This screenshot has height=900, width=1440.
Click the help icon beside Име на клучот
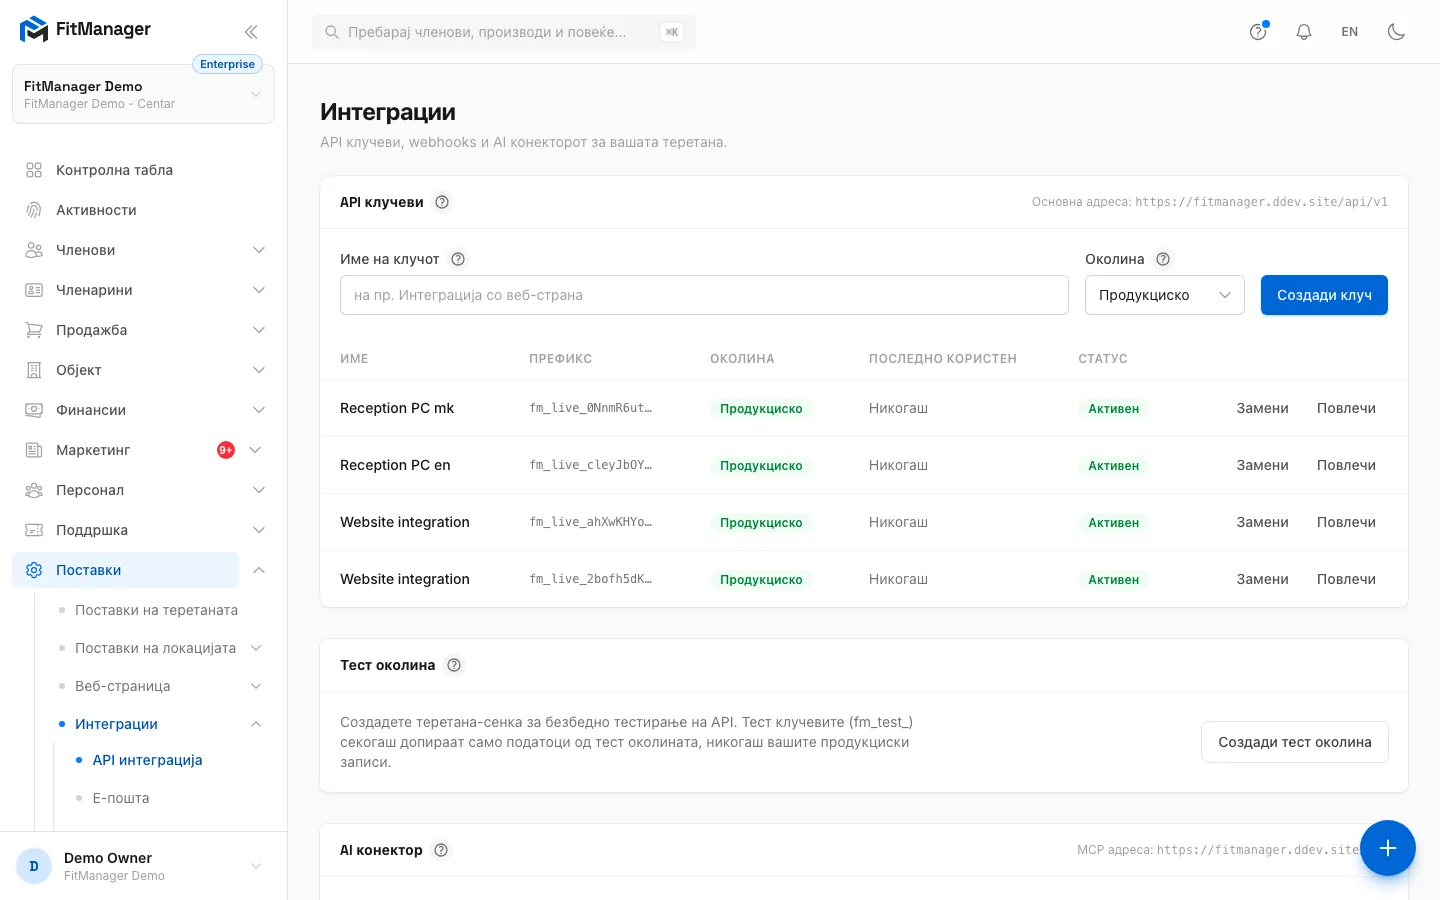tap(458, 259)
